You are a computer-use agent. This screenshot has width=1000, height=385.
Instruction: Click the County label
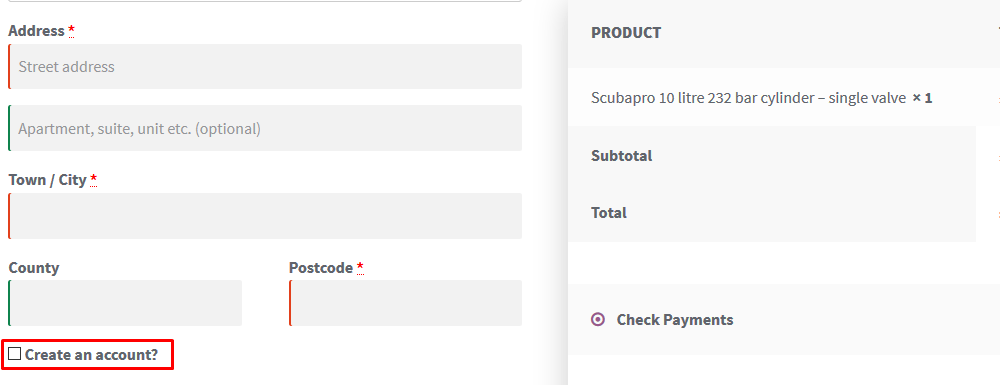coord(34,267)
